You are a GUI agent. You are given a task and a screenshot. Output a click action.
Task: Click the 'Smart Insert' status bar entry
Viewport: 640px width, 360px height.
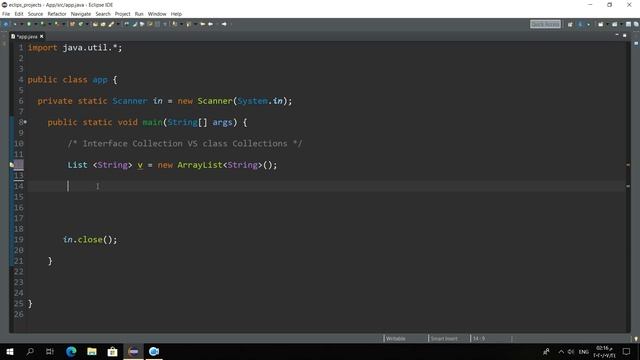pyautogui.click(x=444, y=338)
